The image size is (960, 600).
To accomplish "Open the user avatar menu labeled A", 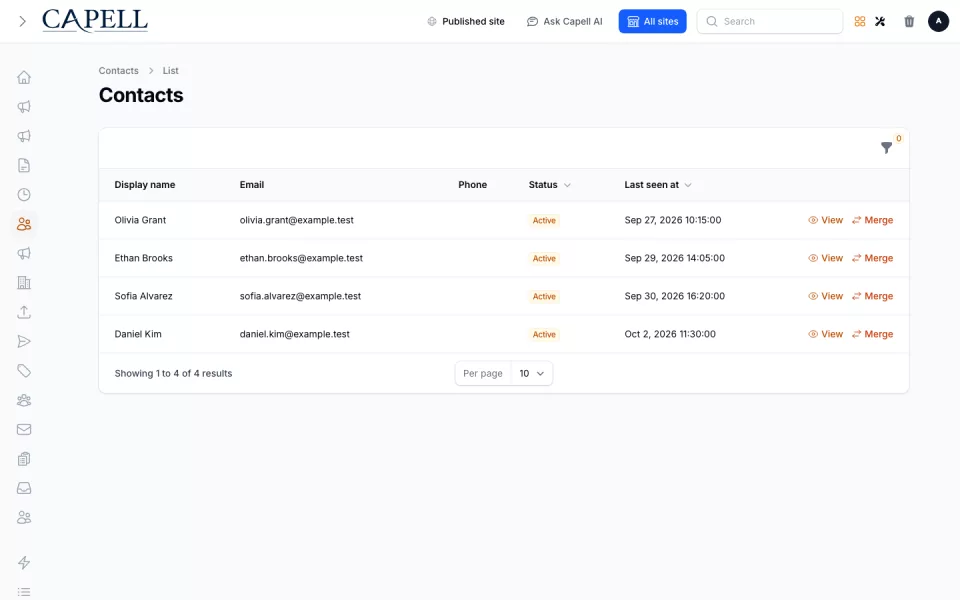I will [x=939, y=21].
